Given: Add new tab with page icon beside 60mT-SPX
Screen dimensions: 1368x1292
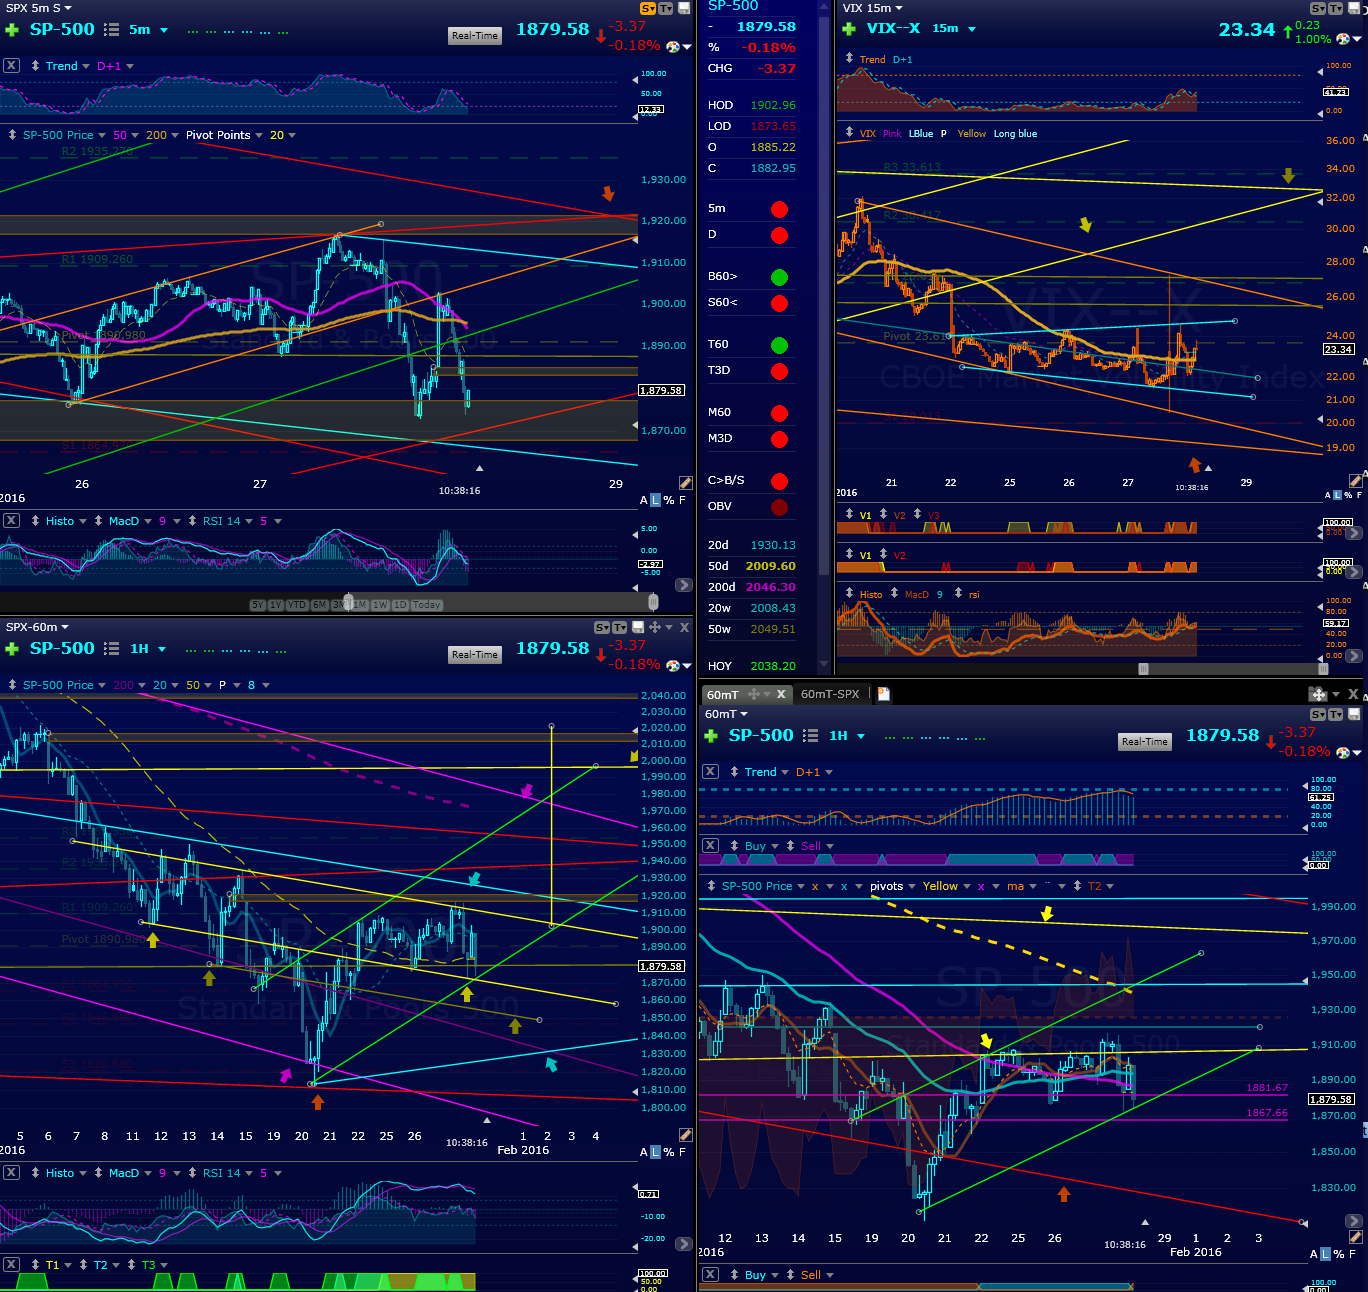Looking at the screenshot, I should [x=884, y=694].
